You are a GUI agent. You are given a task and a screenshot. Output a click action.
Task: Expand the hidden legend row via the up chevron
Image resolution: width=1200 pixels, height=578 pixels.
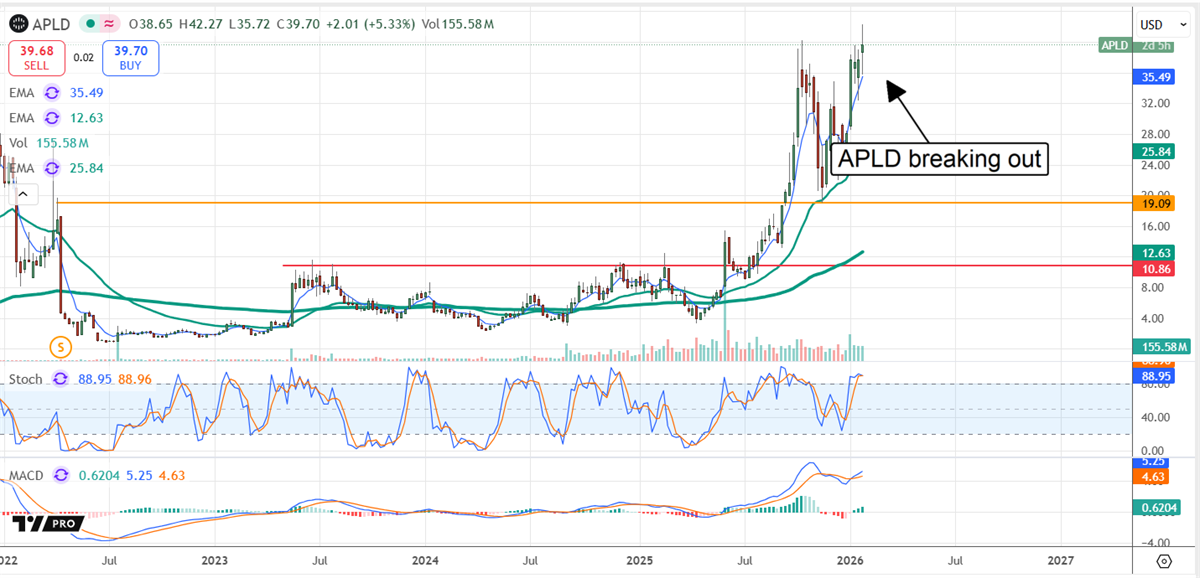23,195
